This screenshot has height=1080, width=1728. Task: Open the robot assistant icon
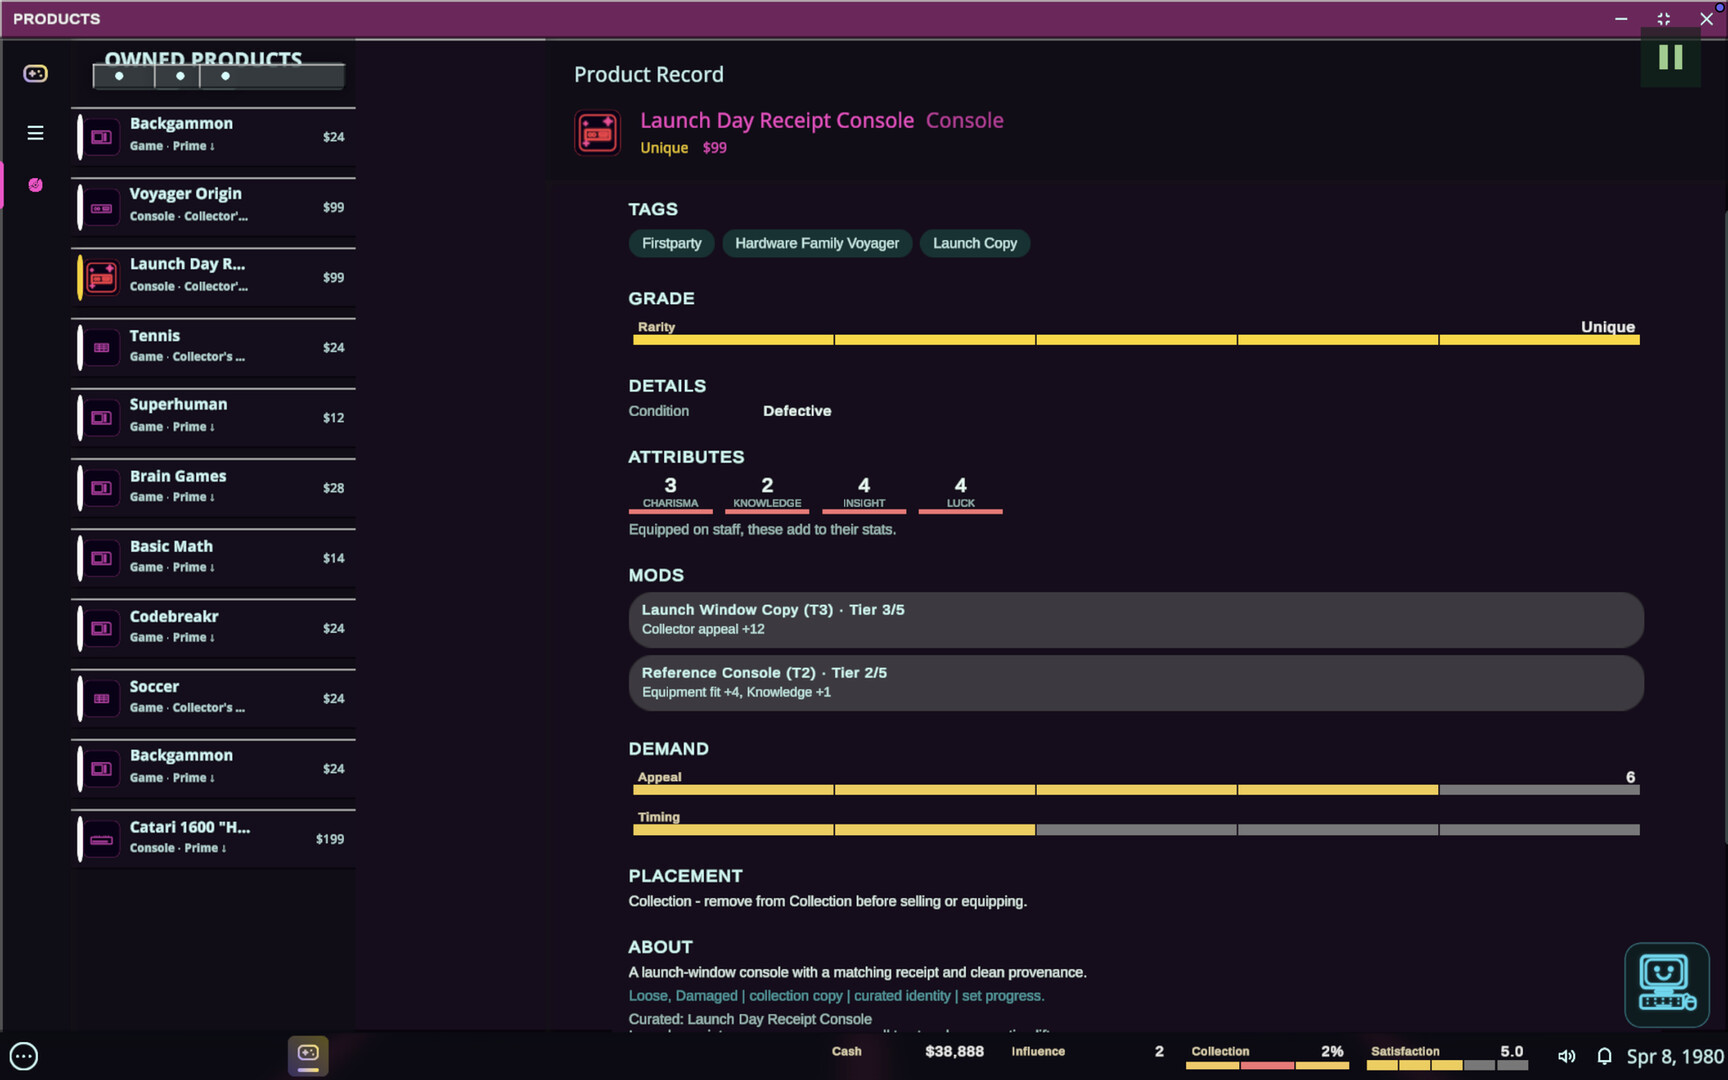click(x=1666, y=985)
